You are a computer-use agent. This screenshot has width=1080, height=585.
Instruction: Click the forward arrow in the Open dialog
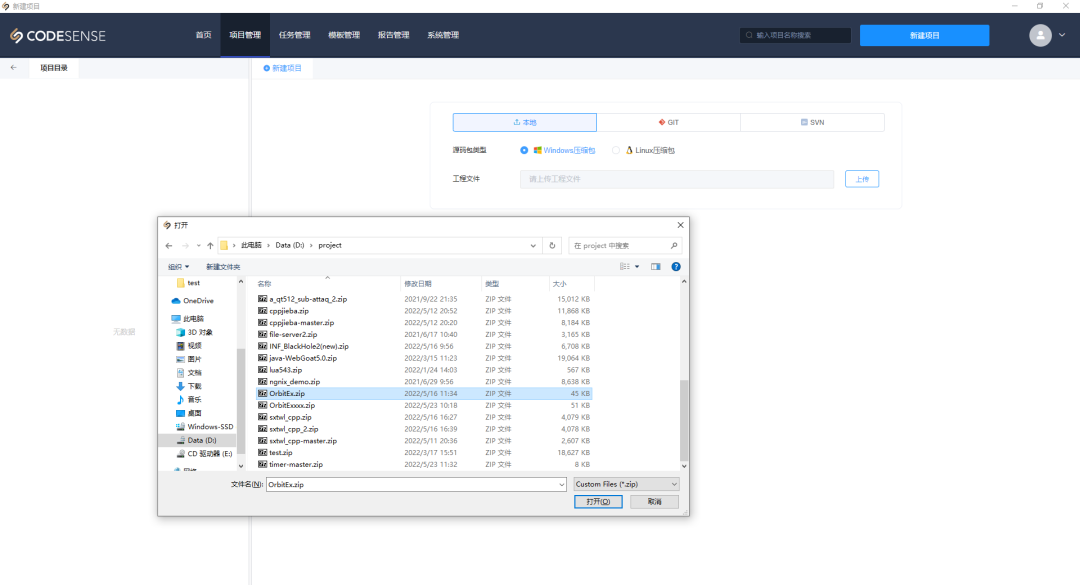[x=184, y=245]
